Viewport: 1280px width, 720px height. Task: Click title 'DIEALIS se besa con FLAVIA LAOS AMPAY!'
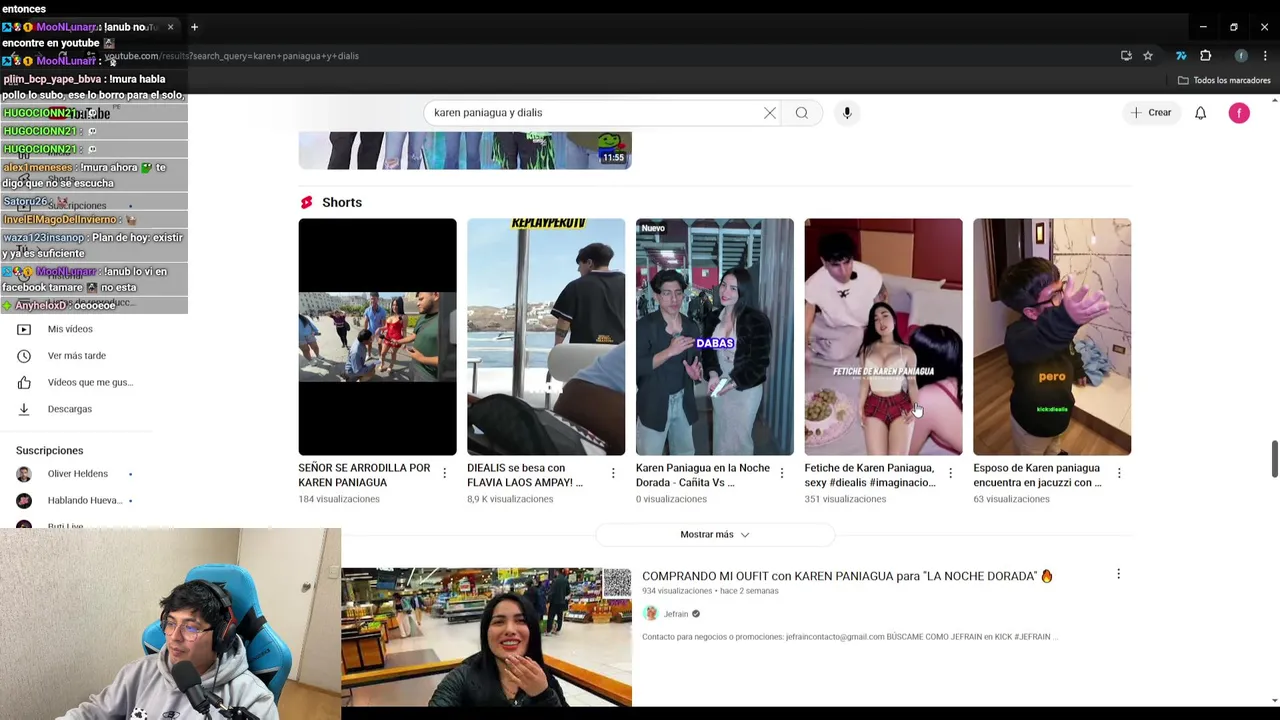click(525, 475)
